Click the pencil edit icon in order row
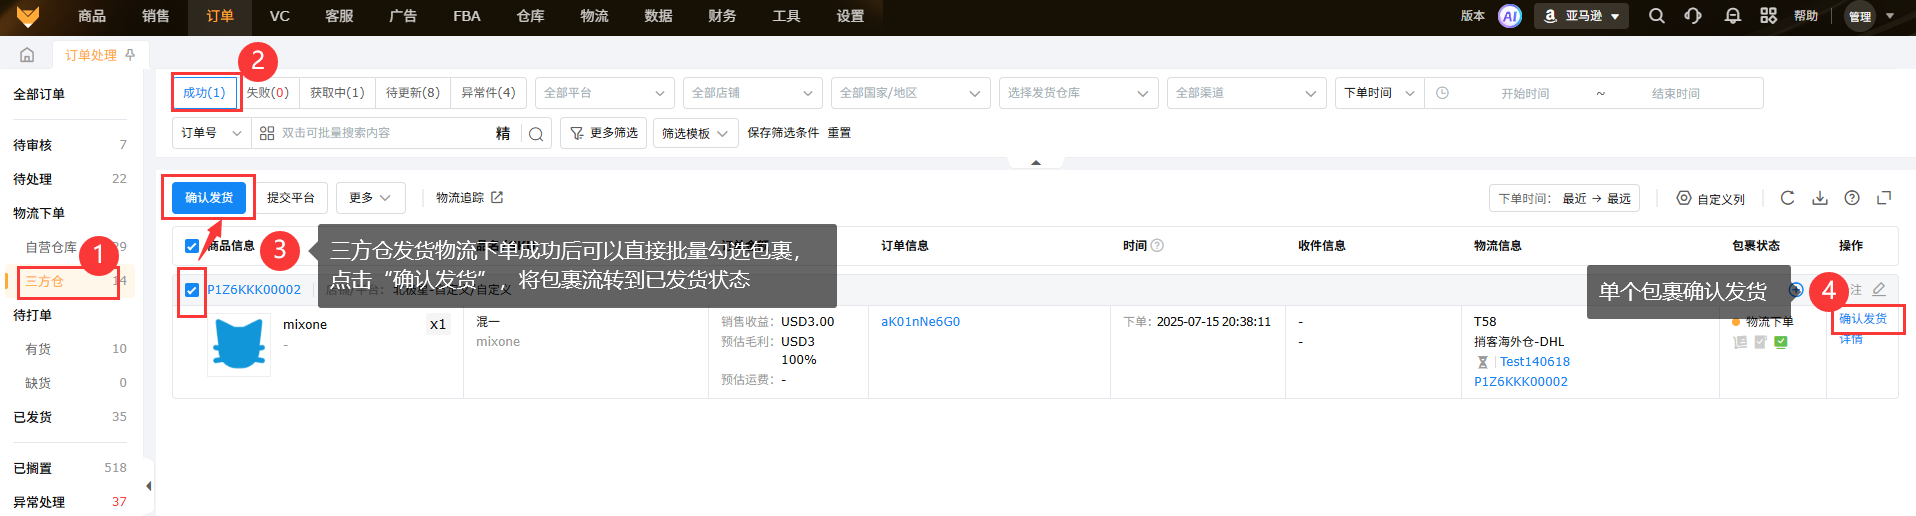1916x516 pixels. [1879, 289]
